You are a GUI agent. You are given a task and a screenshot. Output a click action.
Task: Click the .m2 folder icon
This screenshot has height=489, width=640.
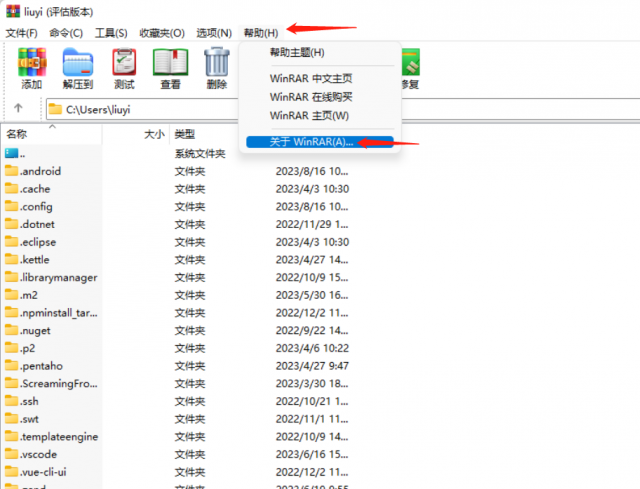coord(11,294)
